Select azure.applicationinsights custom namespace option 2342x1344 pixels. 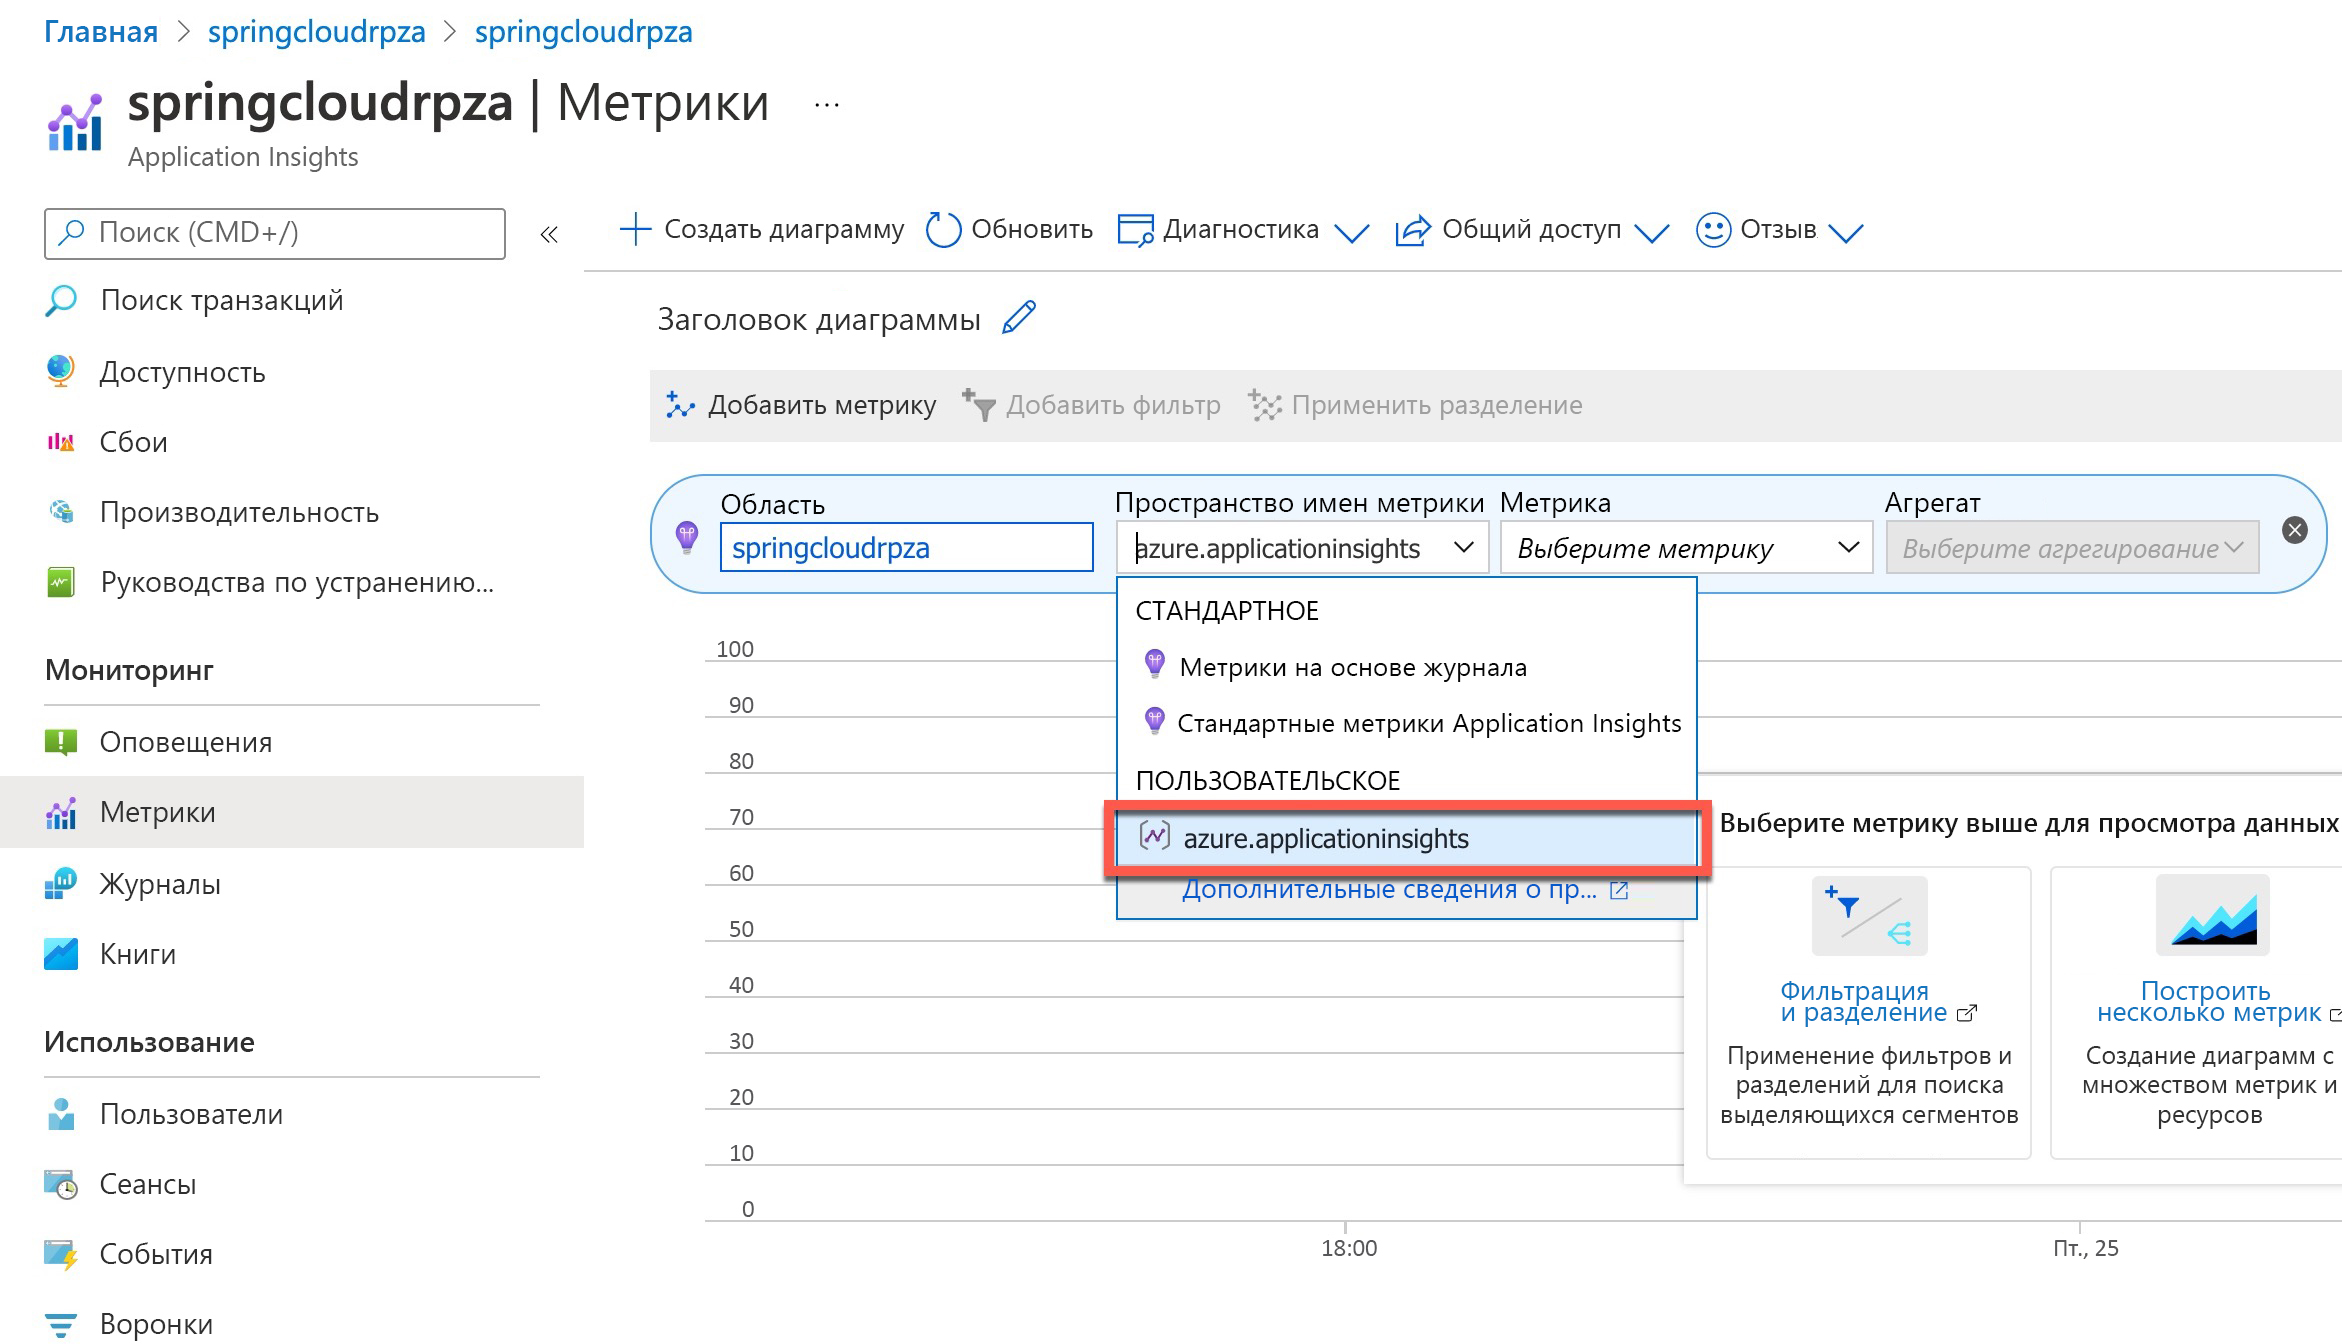1406,838
